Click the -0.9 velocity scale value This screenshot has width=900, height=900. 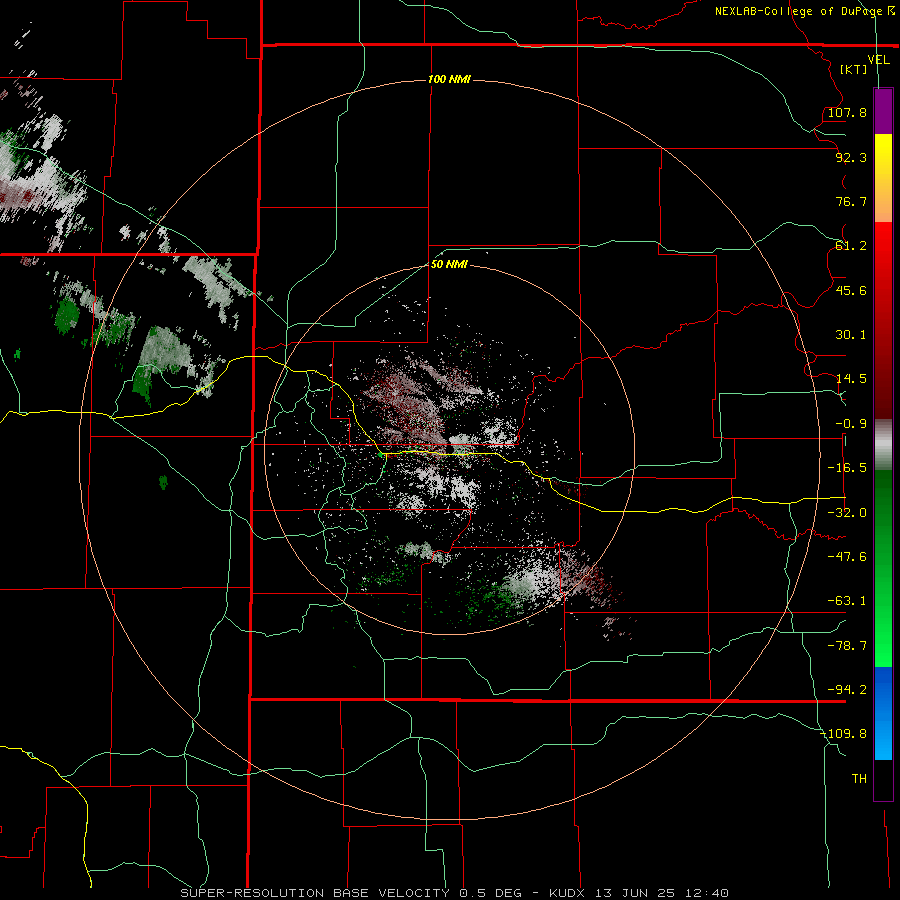[x=851, y=424]
